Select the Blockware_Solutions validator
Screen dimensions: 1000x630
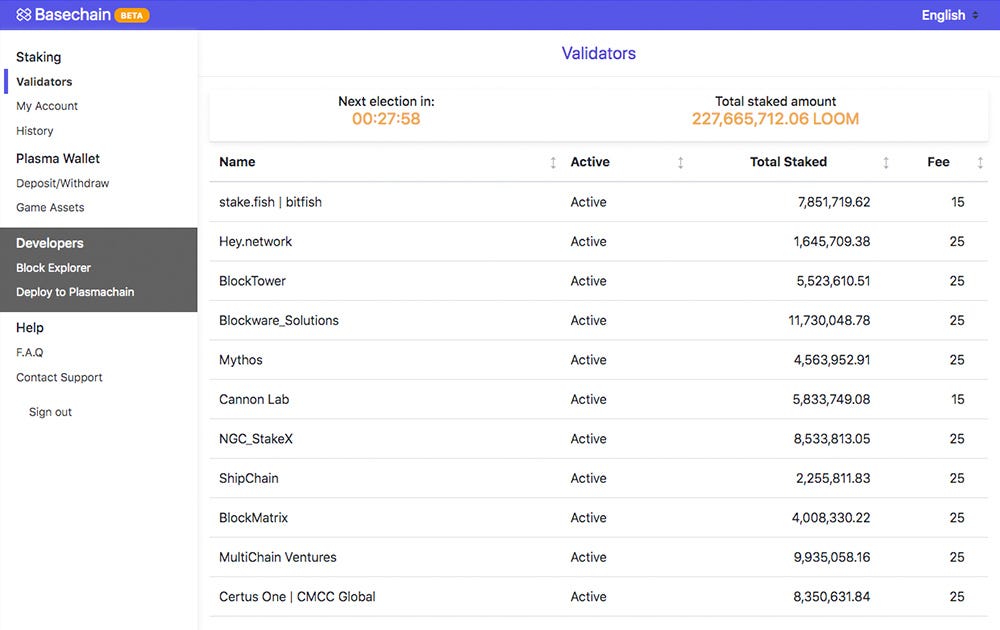click(x=279, y=321)
